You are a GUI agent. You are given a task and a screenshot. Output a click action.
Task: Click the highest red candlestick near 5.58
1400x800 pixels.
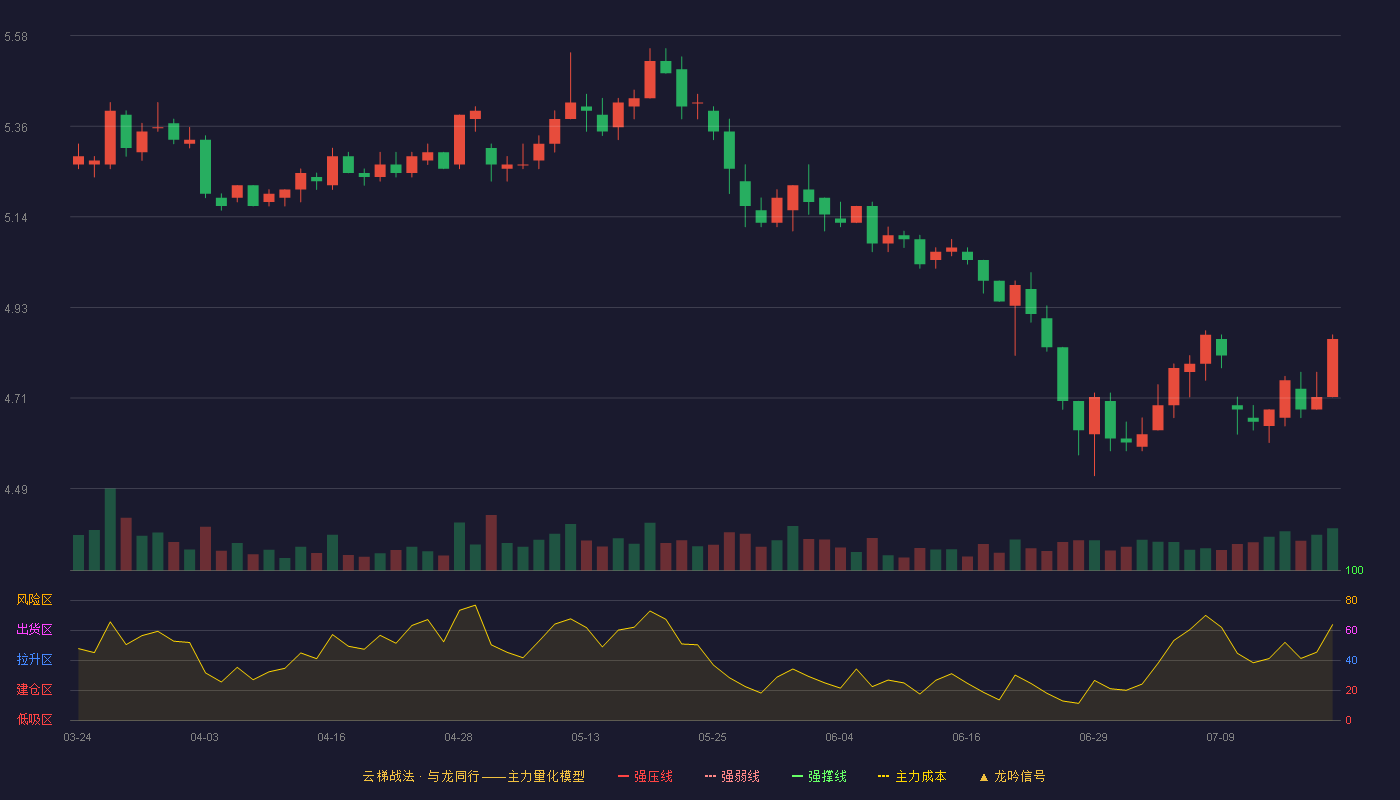(x=650, y=79)
